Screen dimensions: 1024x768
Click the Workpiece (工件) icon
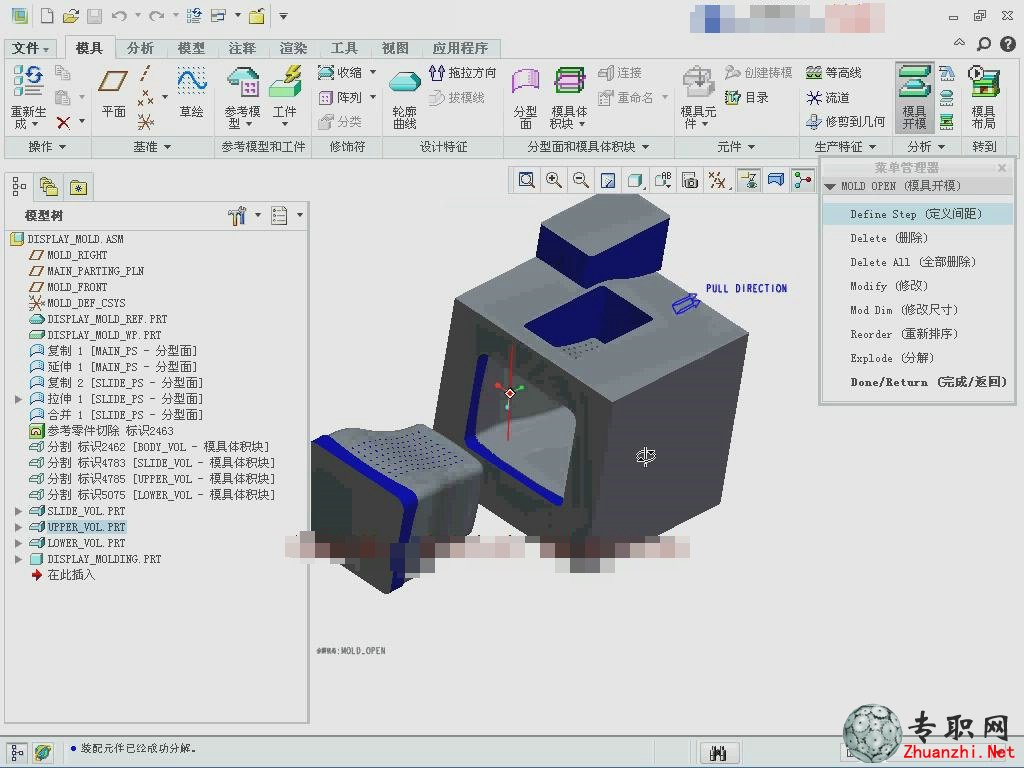coord(285,82)
